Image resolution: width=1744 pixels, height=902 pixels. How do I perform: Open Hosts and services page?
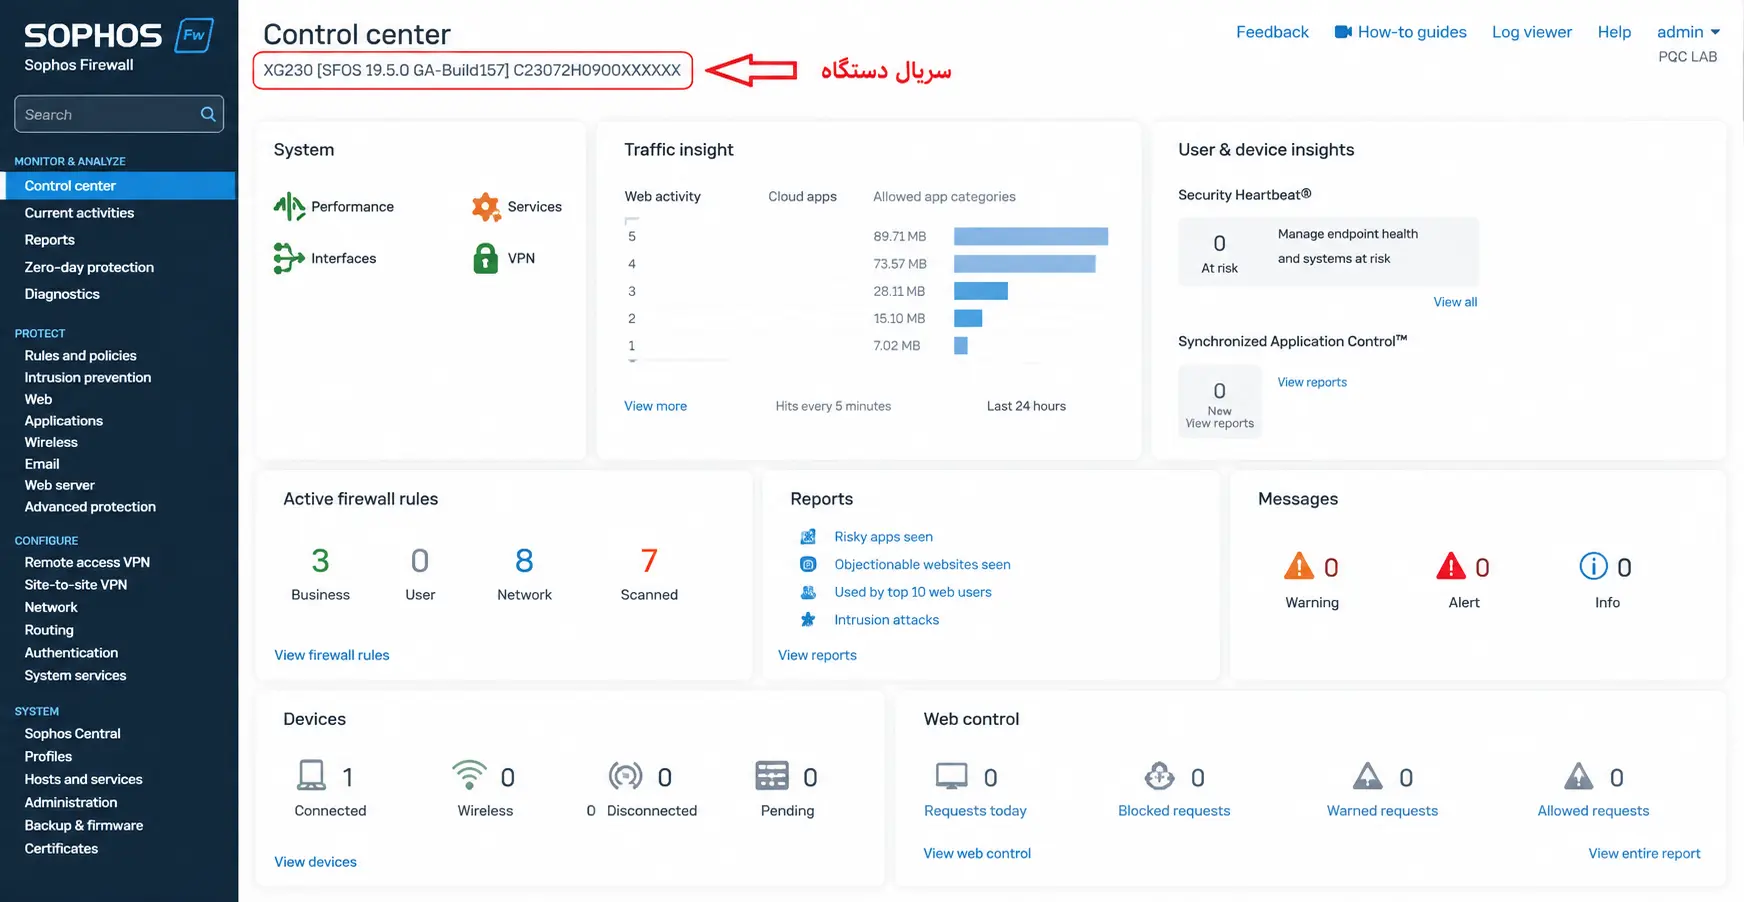click(83, 780)
